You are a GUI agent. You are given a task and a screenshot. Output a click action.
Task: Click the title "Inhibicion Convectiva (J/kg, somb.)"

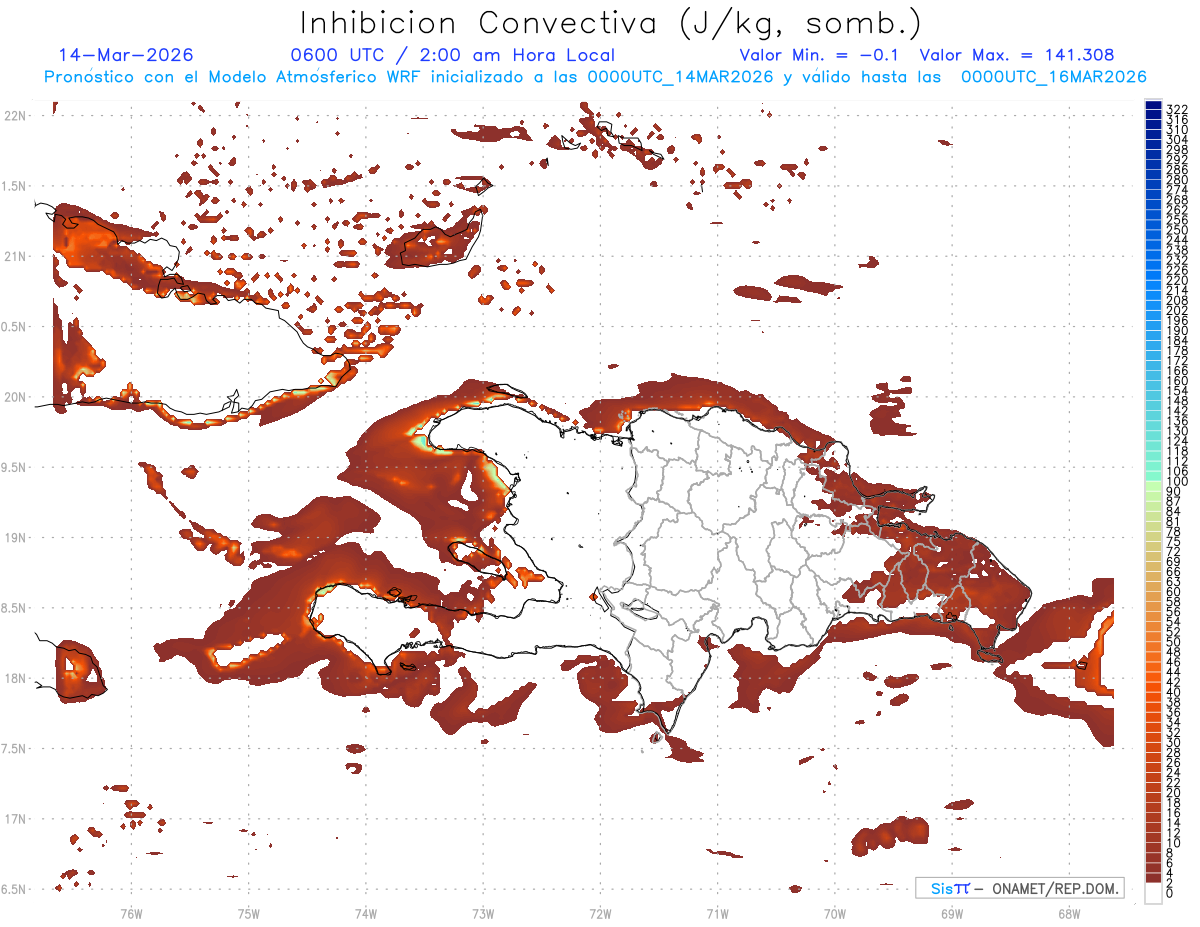pyautogui.click(x=611, y=23)
